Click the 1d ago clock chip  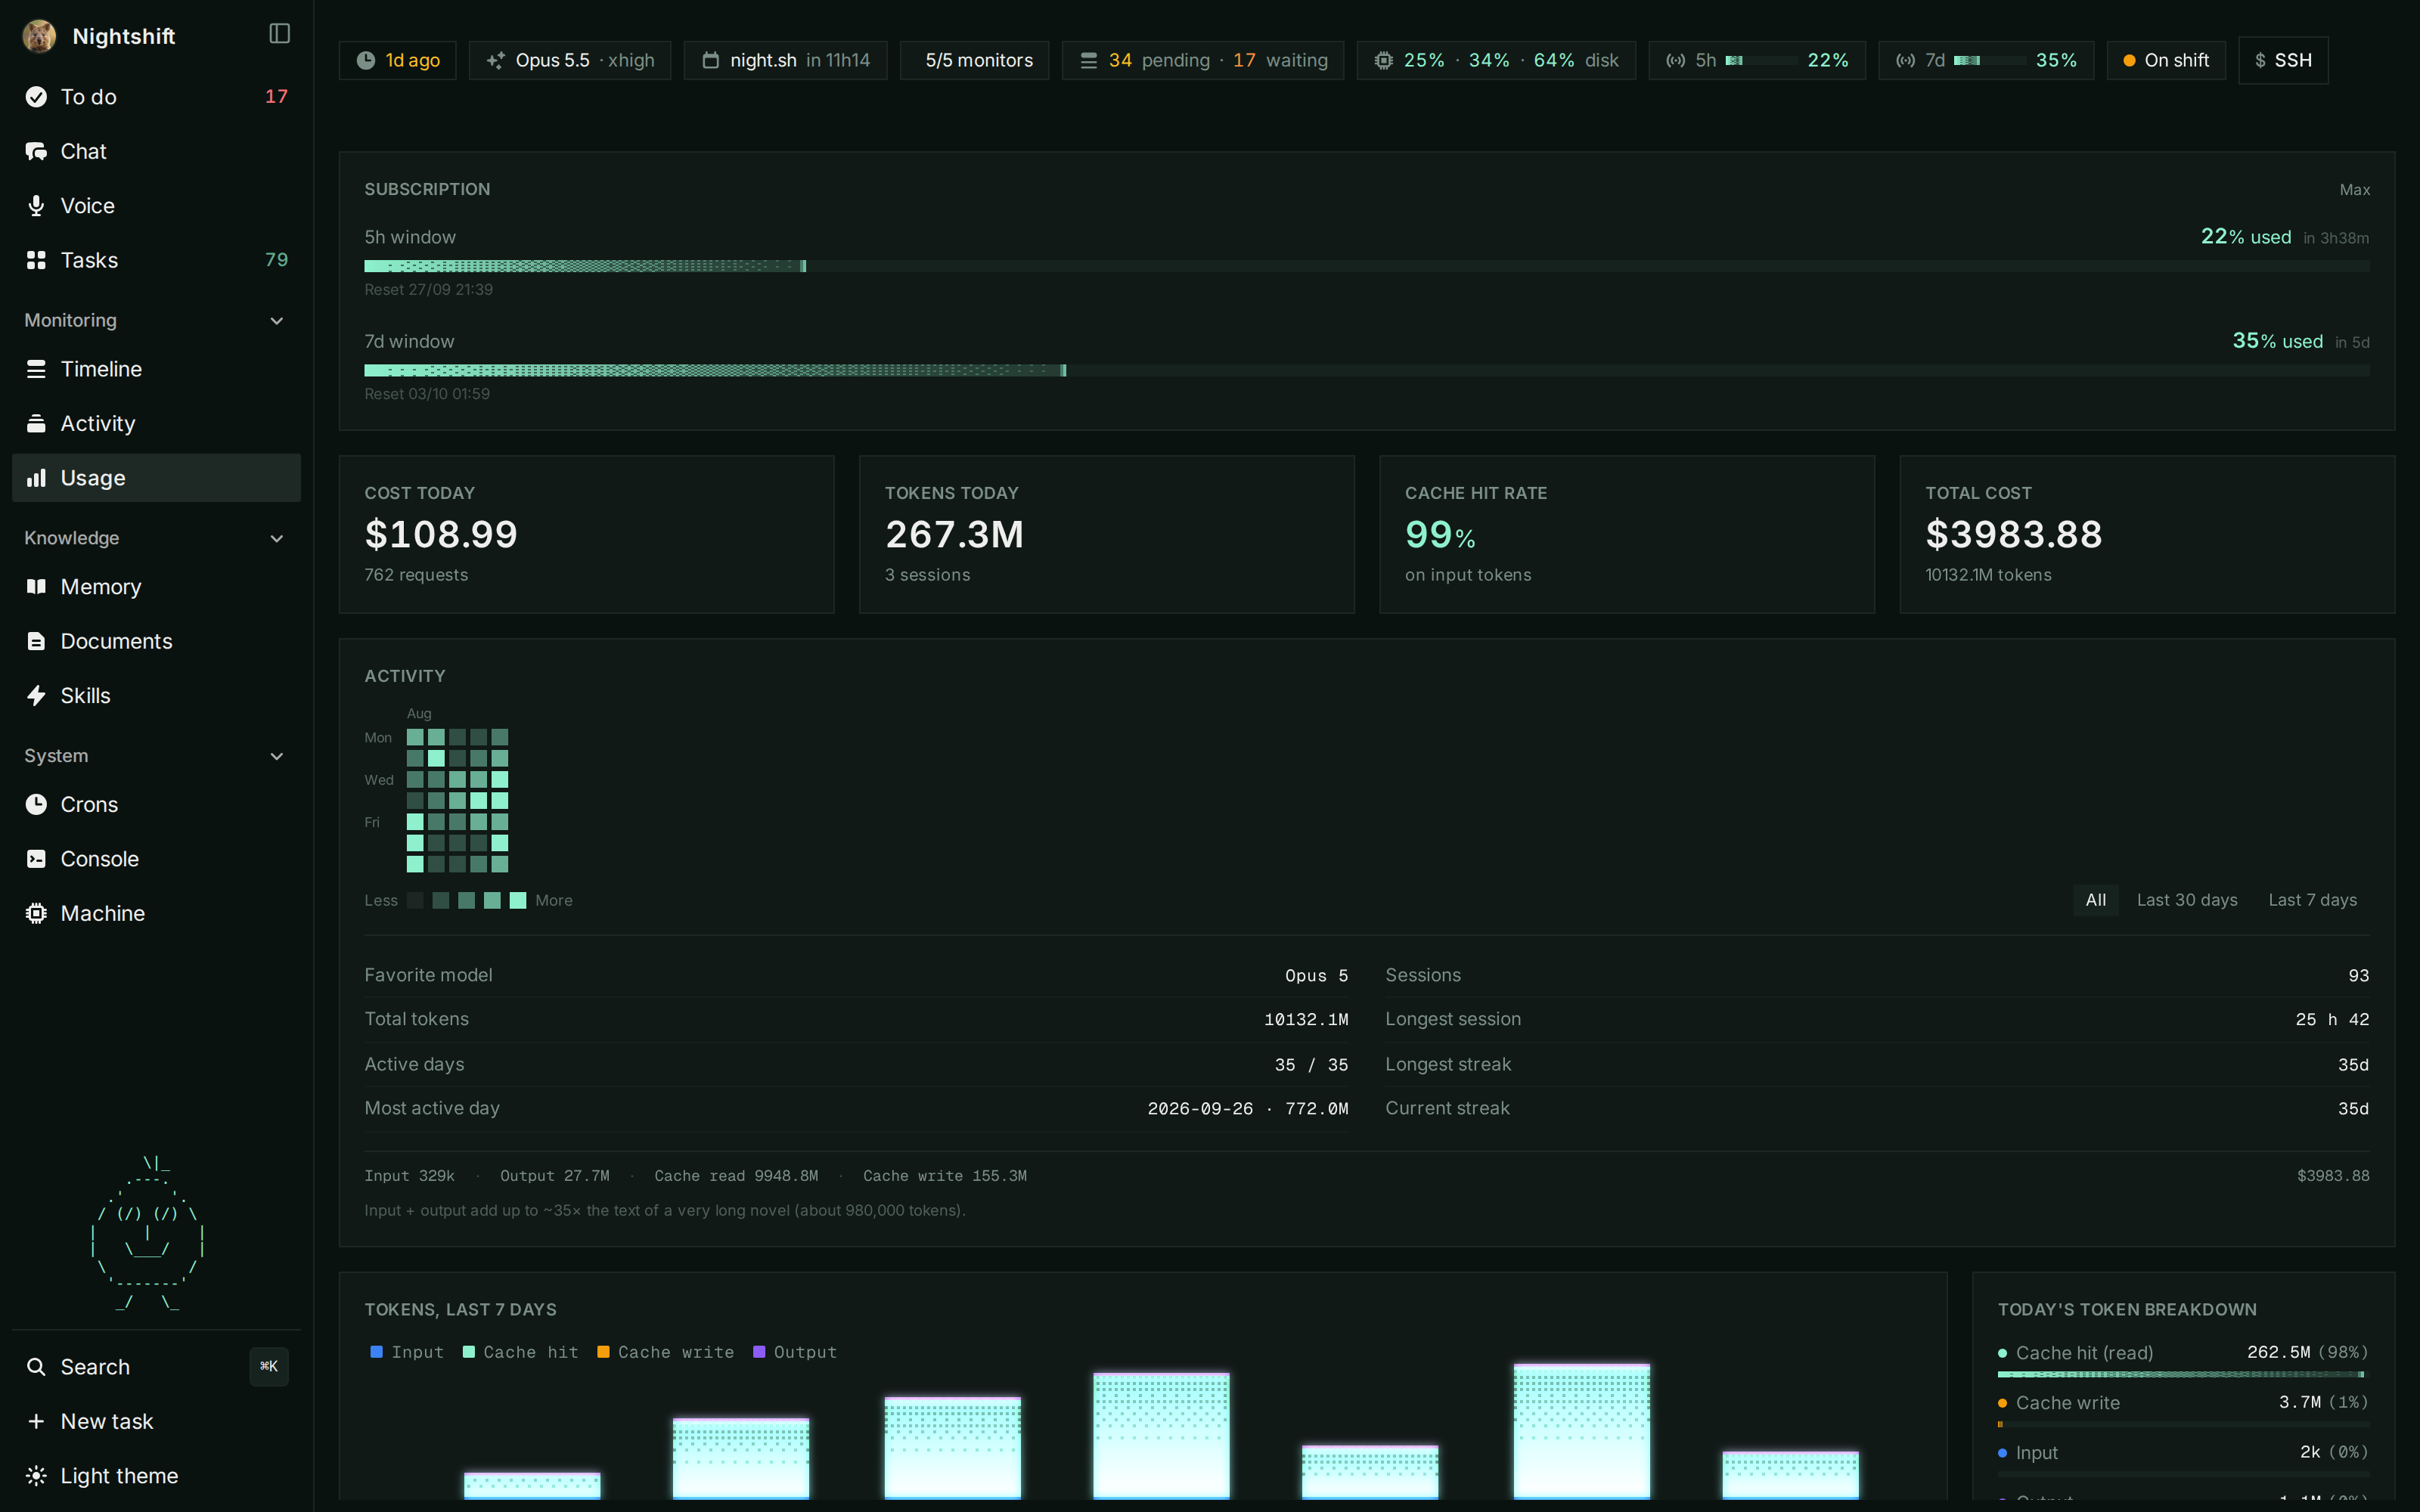(x=398, y=60)
